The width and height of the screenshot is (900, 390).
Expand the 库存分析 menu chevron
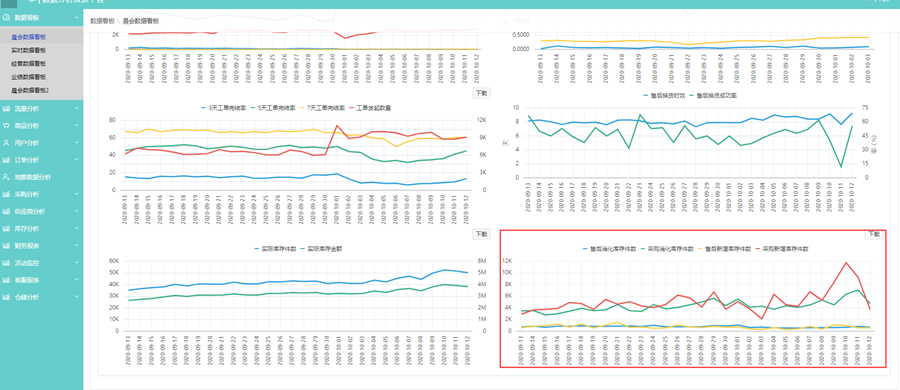pos(76,229)
